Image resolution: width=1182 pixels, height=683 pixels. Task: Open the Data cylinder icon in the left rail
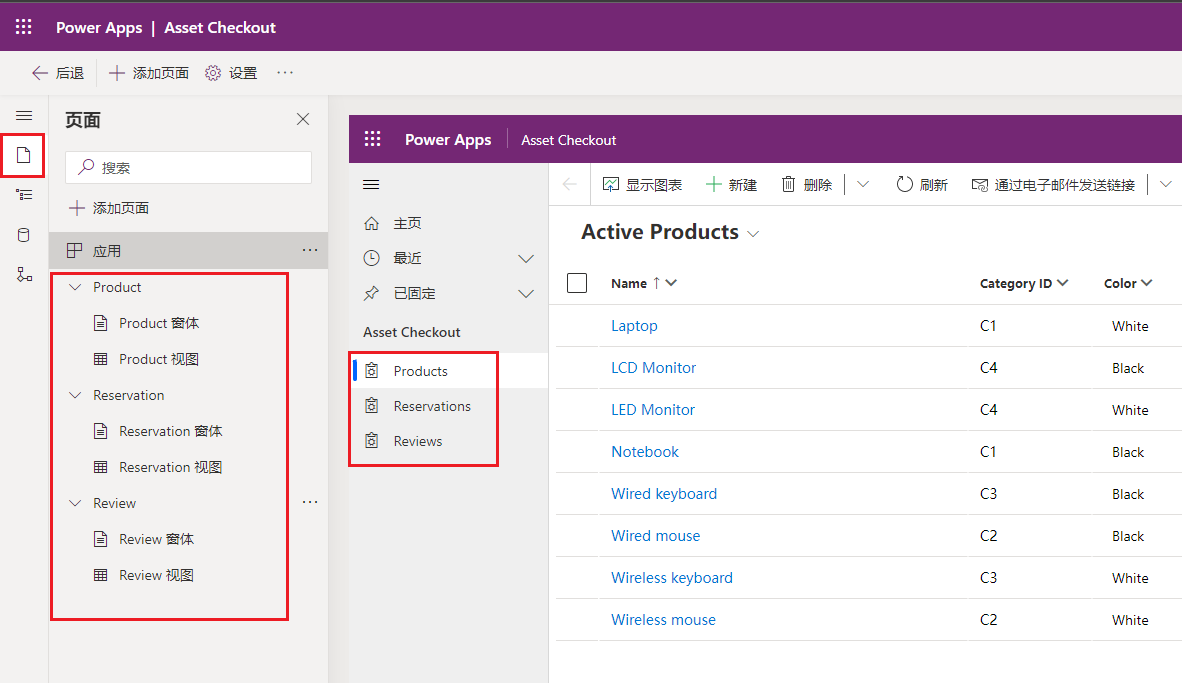(x=24, y=235)
